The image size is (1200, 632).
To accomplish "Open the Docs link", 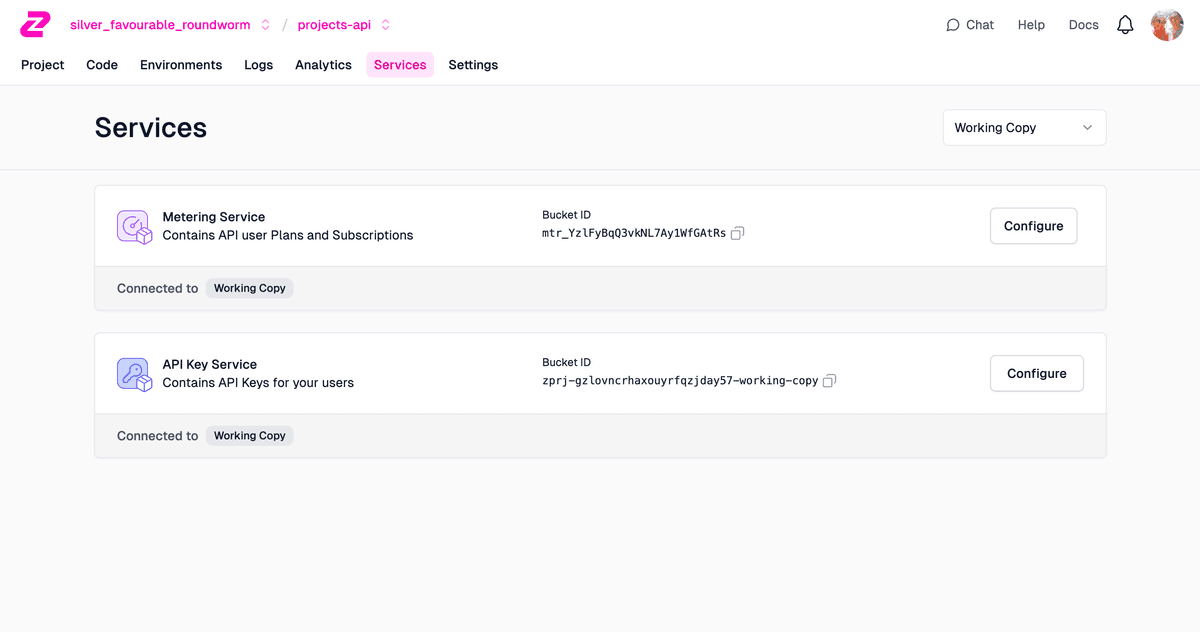I will tap(1083, 25).
